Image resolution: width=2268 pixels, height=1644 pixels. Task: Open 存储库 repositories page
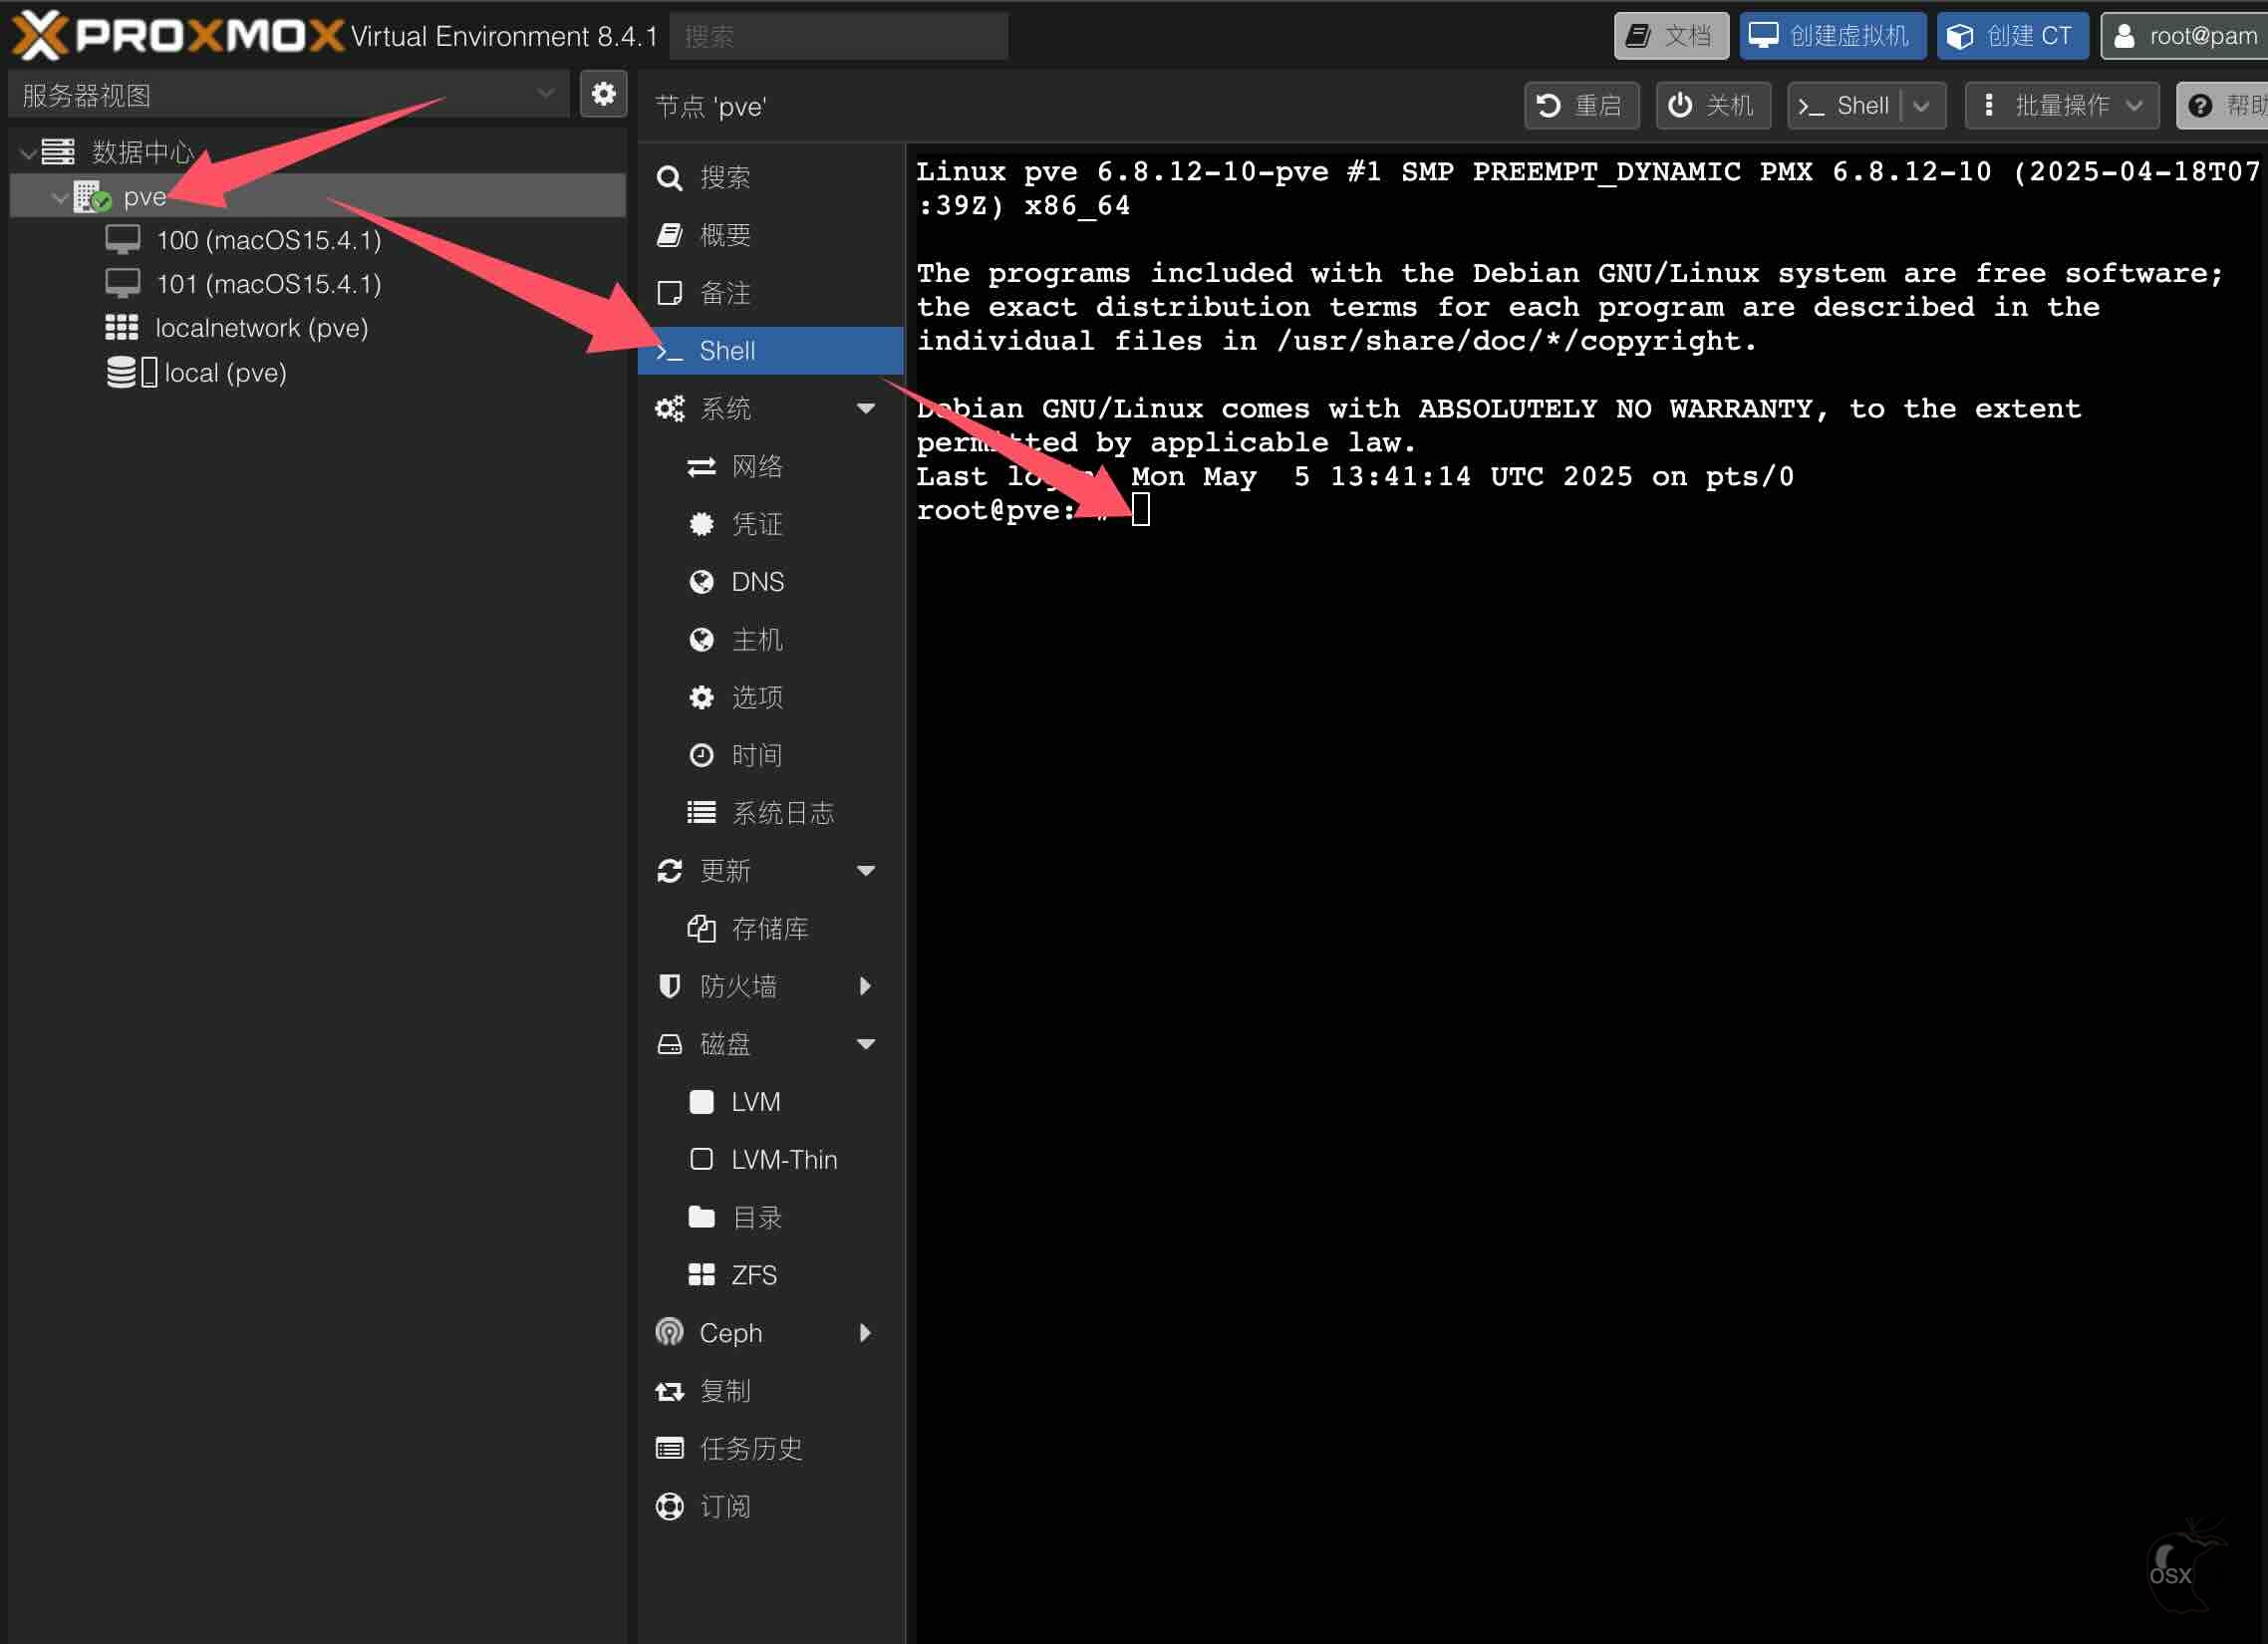pos(770,929)
